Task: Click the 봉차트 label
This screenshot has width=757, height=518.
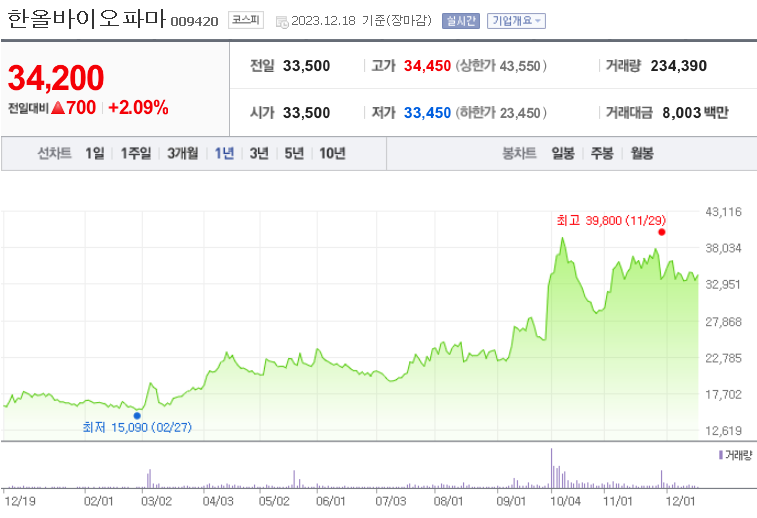Action: (519, 154)
